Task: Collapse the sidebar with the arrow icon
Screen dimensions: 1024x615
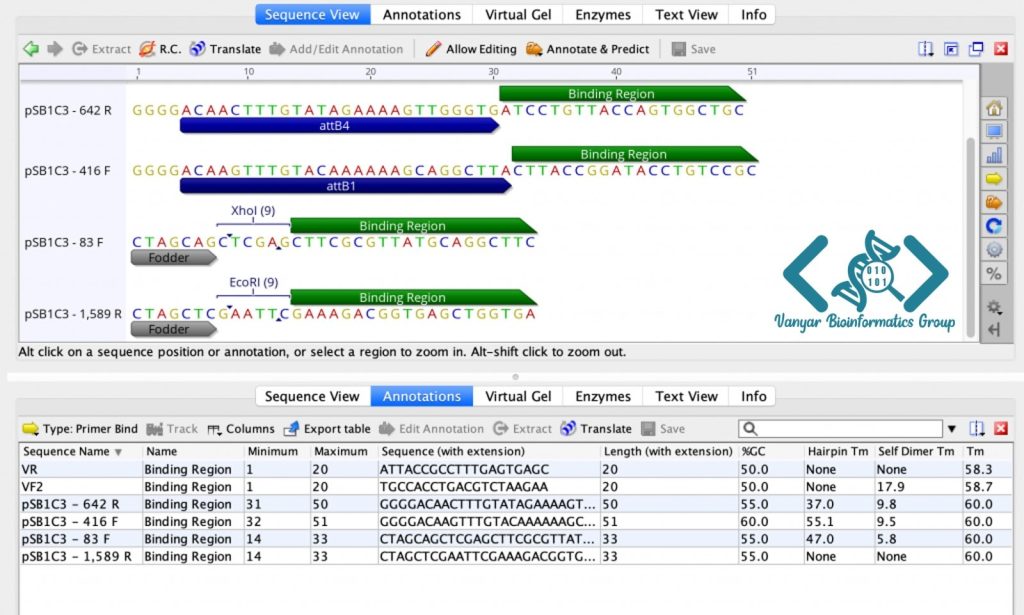Action: [x=994, y=330]
